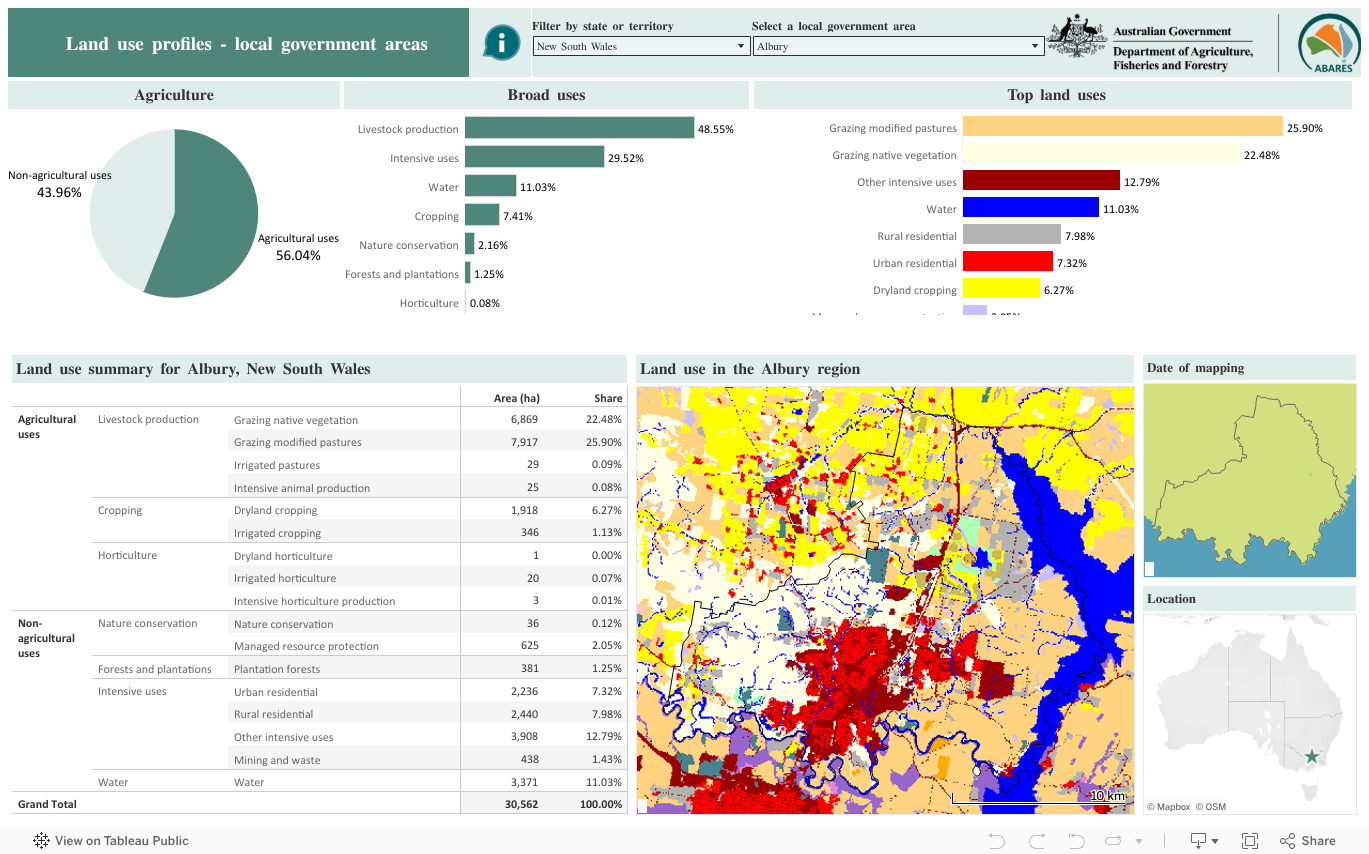Viewport: 1369px width, 854px height.
Task: Click the red Urban residential bar
Action: click(x=1008, y=263)
